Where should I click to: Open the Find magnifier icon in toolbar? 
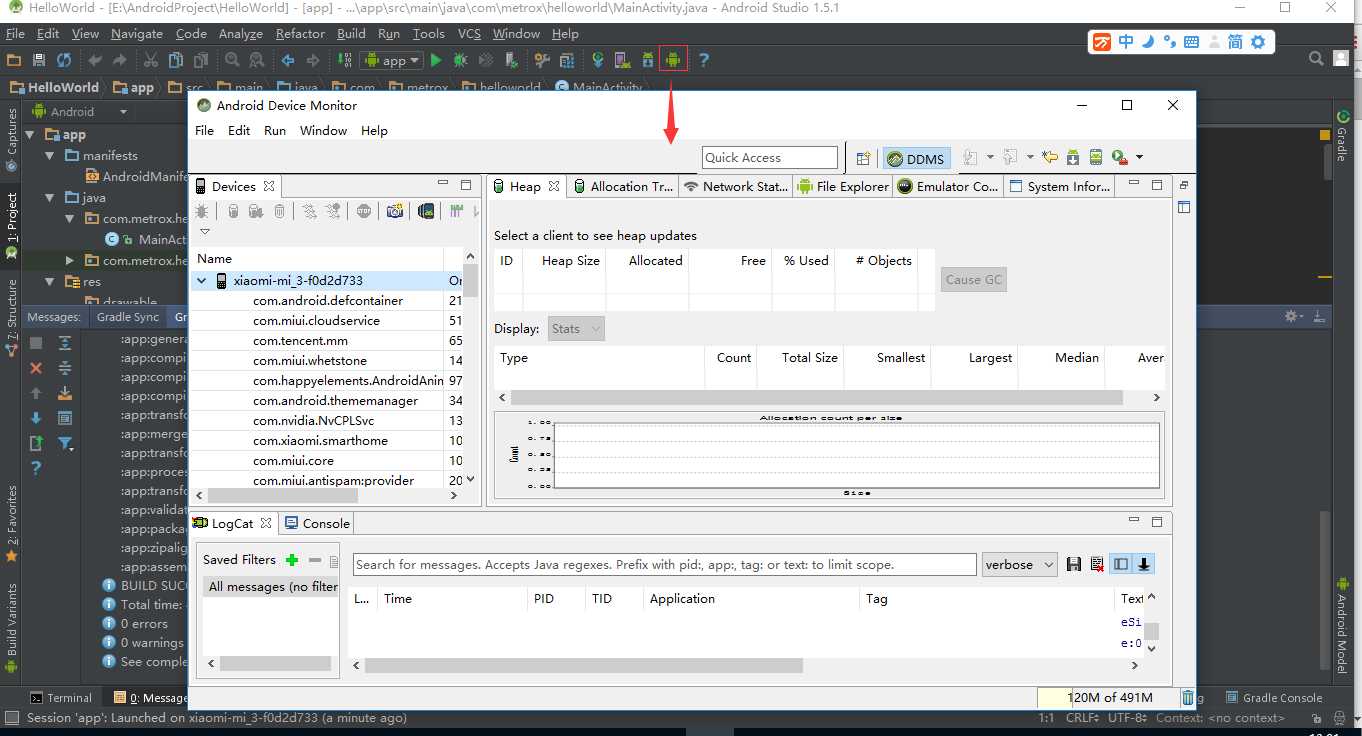(232, 60)
